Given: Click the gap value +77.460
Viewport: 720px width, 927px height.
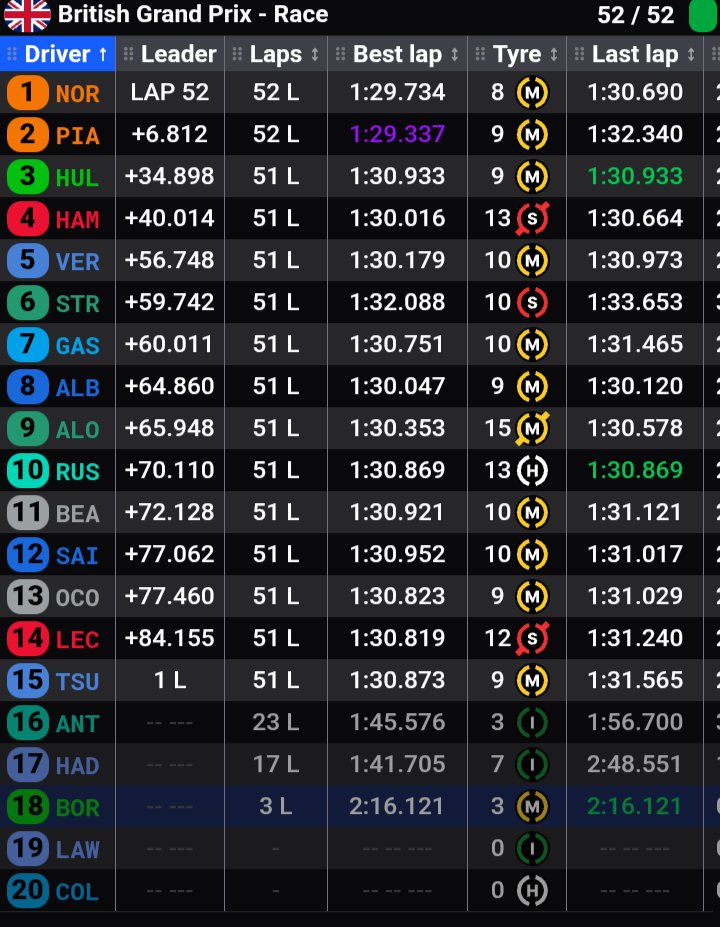Looking at the screenshot, I should pyautogui.click(x=170, y=596).
